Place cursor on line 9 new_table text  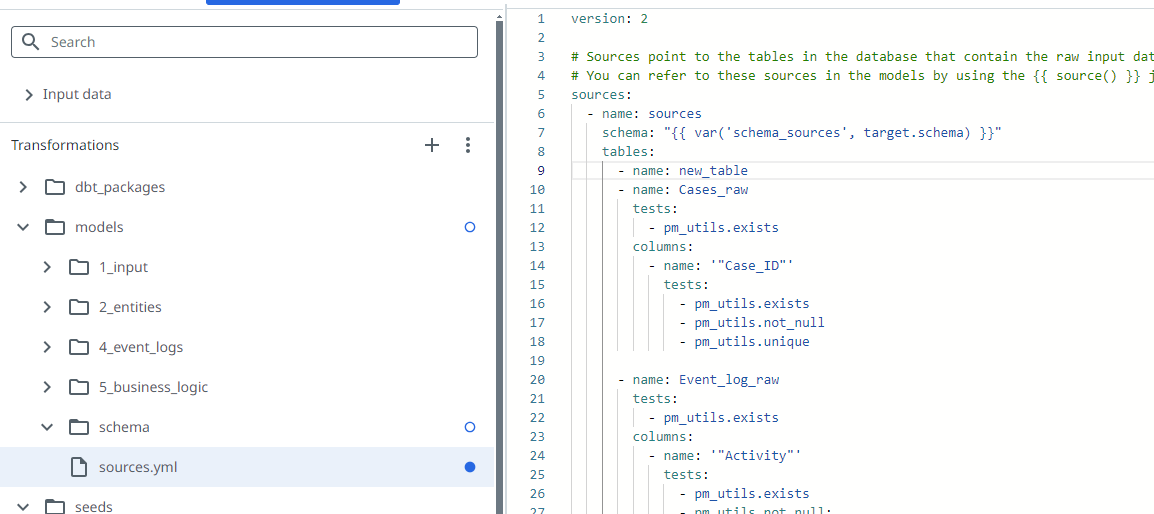[713, 170]
